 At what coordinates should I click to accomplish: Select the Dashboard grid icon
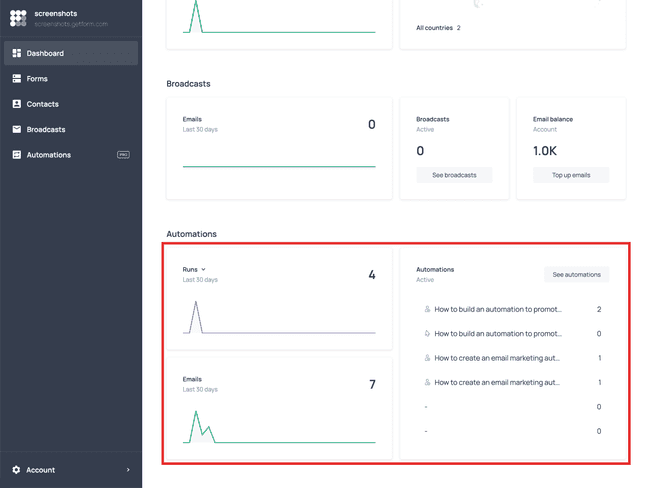(17, 53)
